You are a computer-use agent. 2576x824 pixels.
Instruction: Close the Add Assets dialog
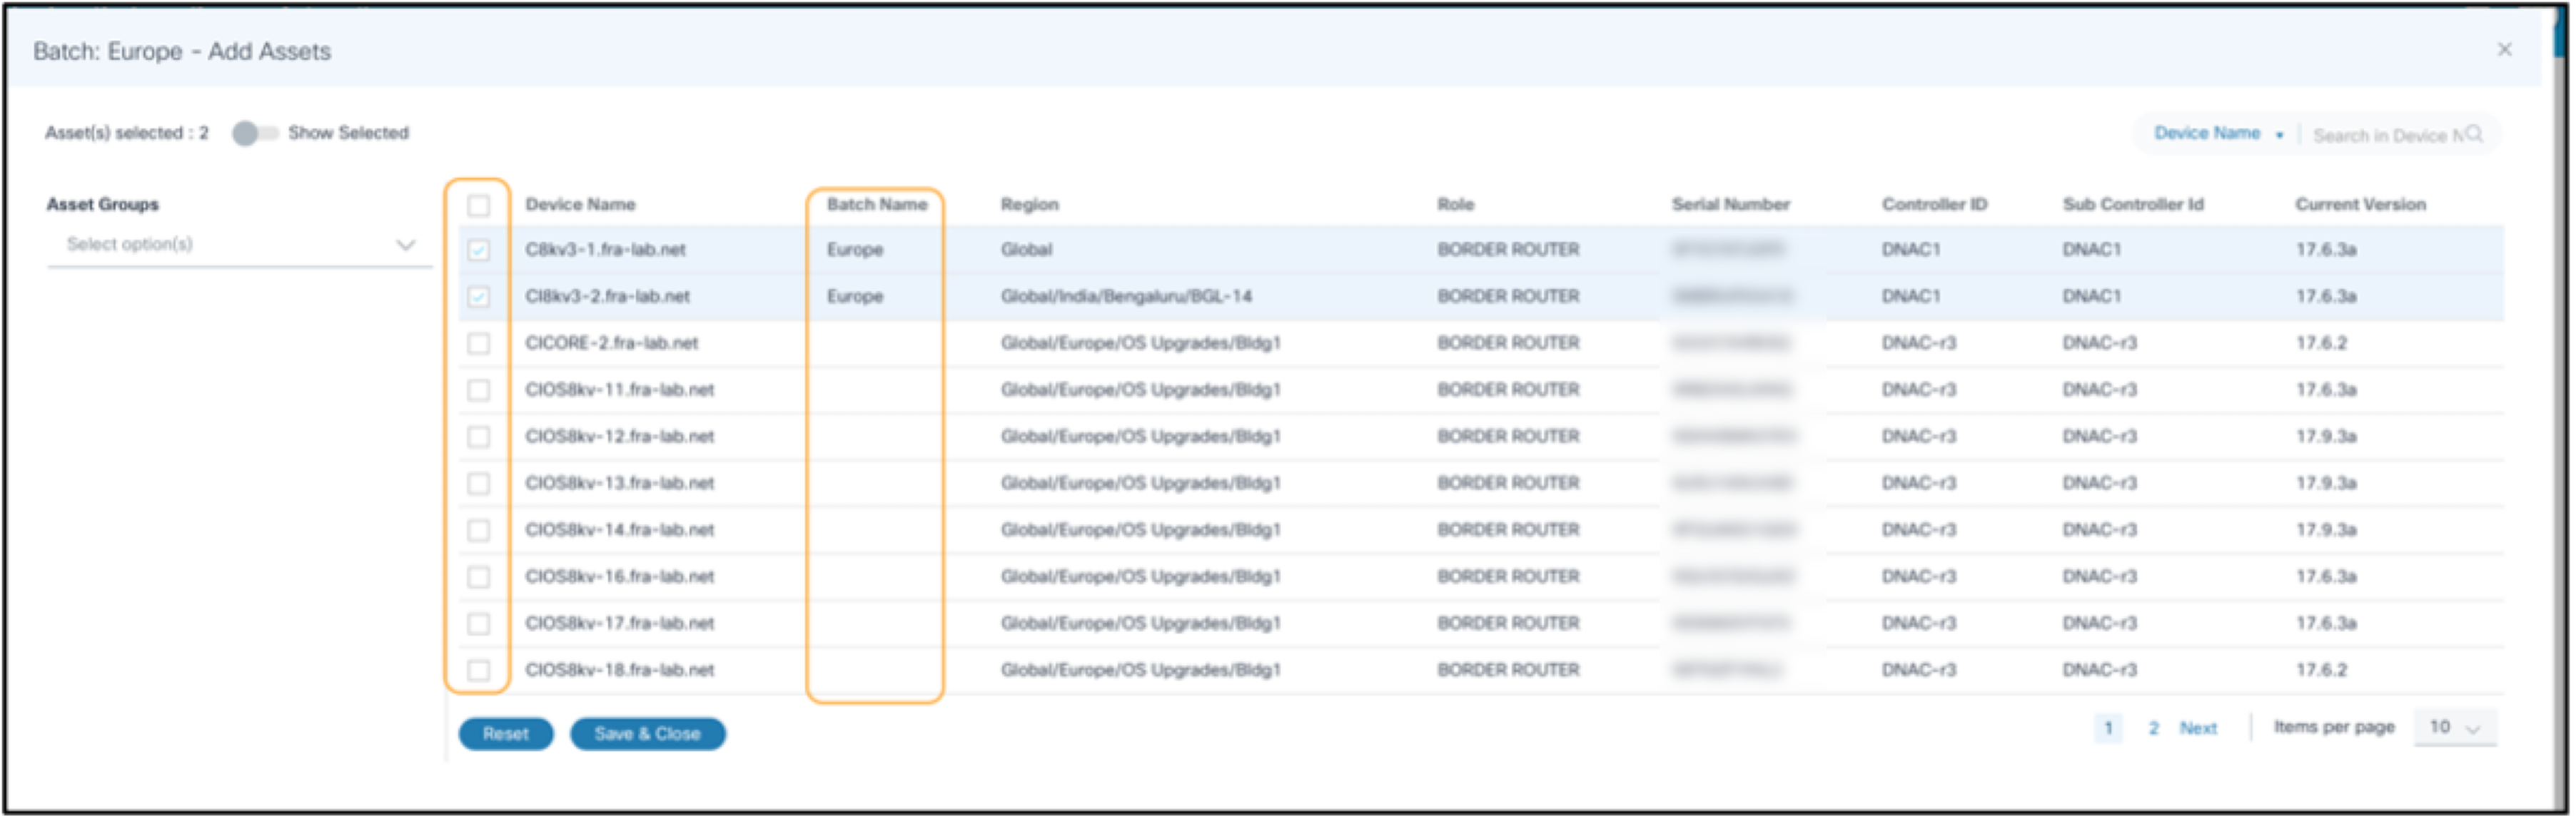click(x=2504, y=49)
